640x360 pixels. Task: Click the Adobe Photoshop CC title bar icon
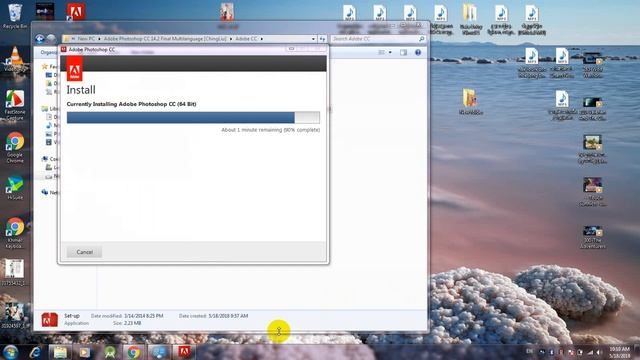[x=64, y=49]
